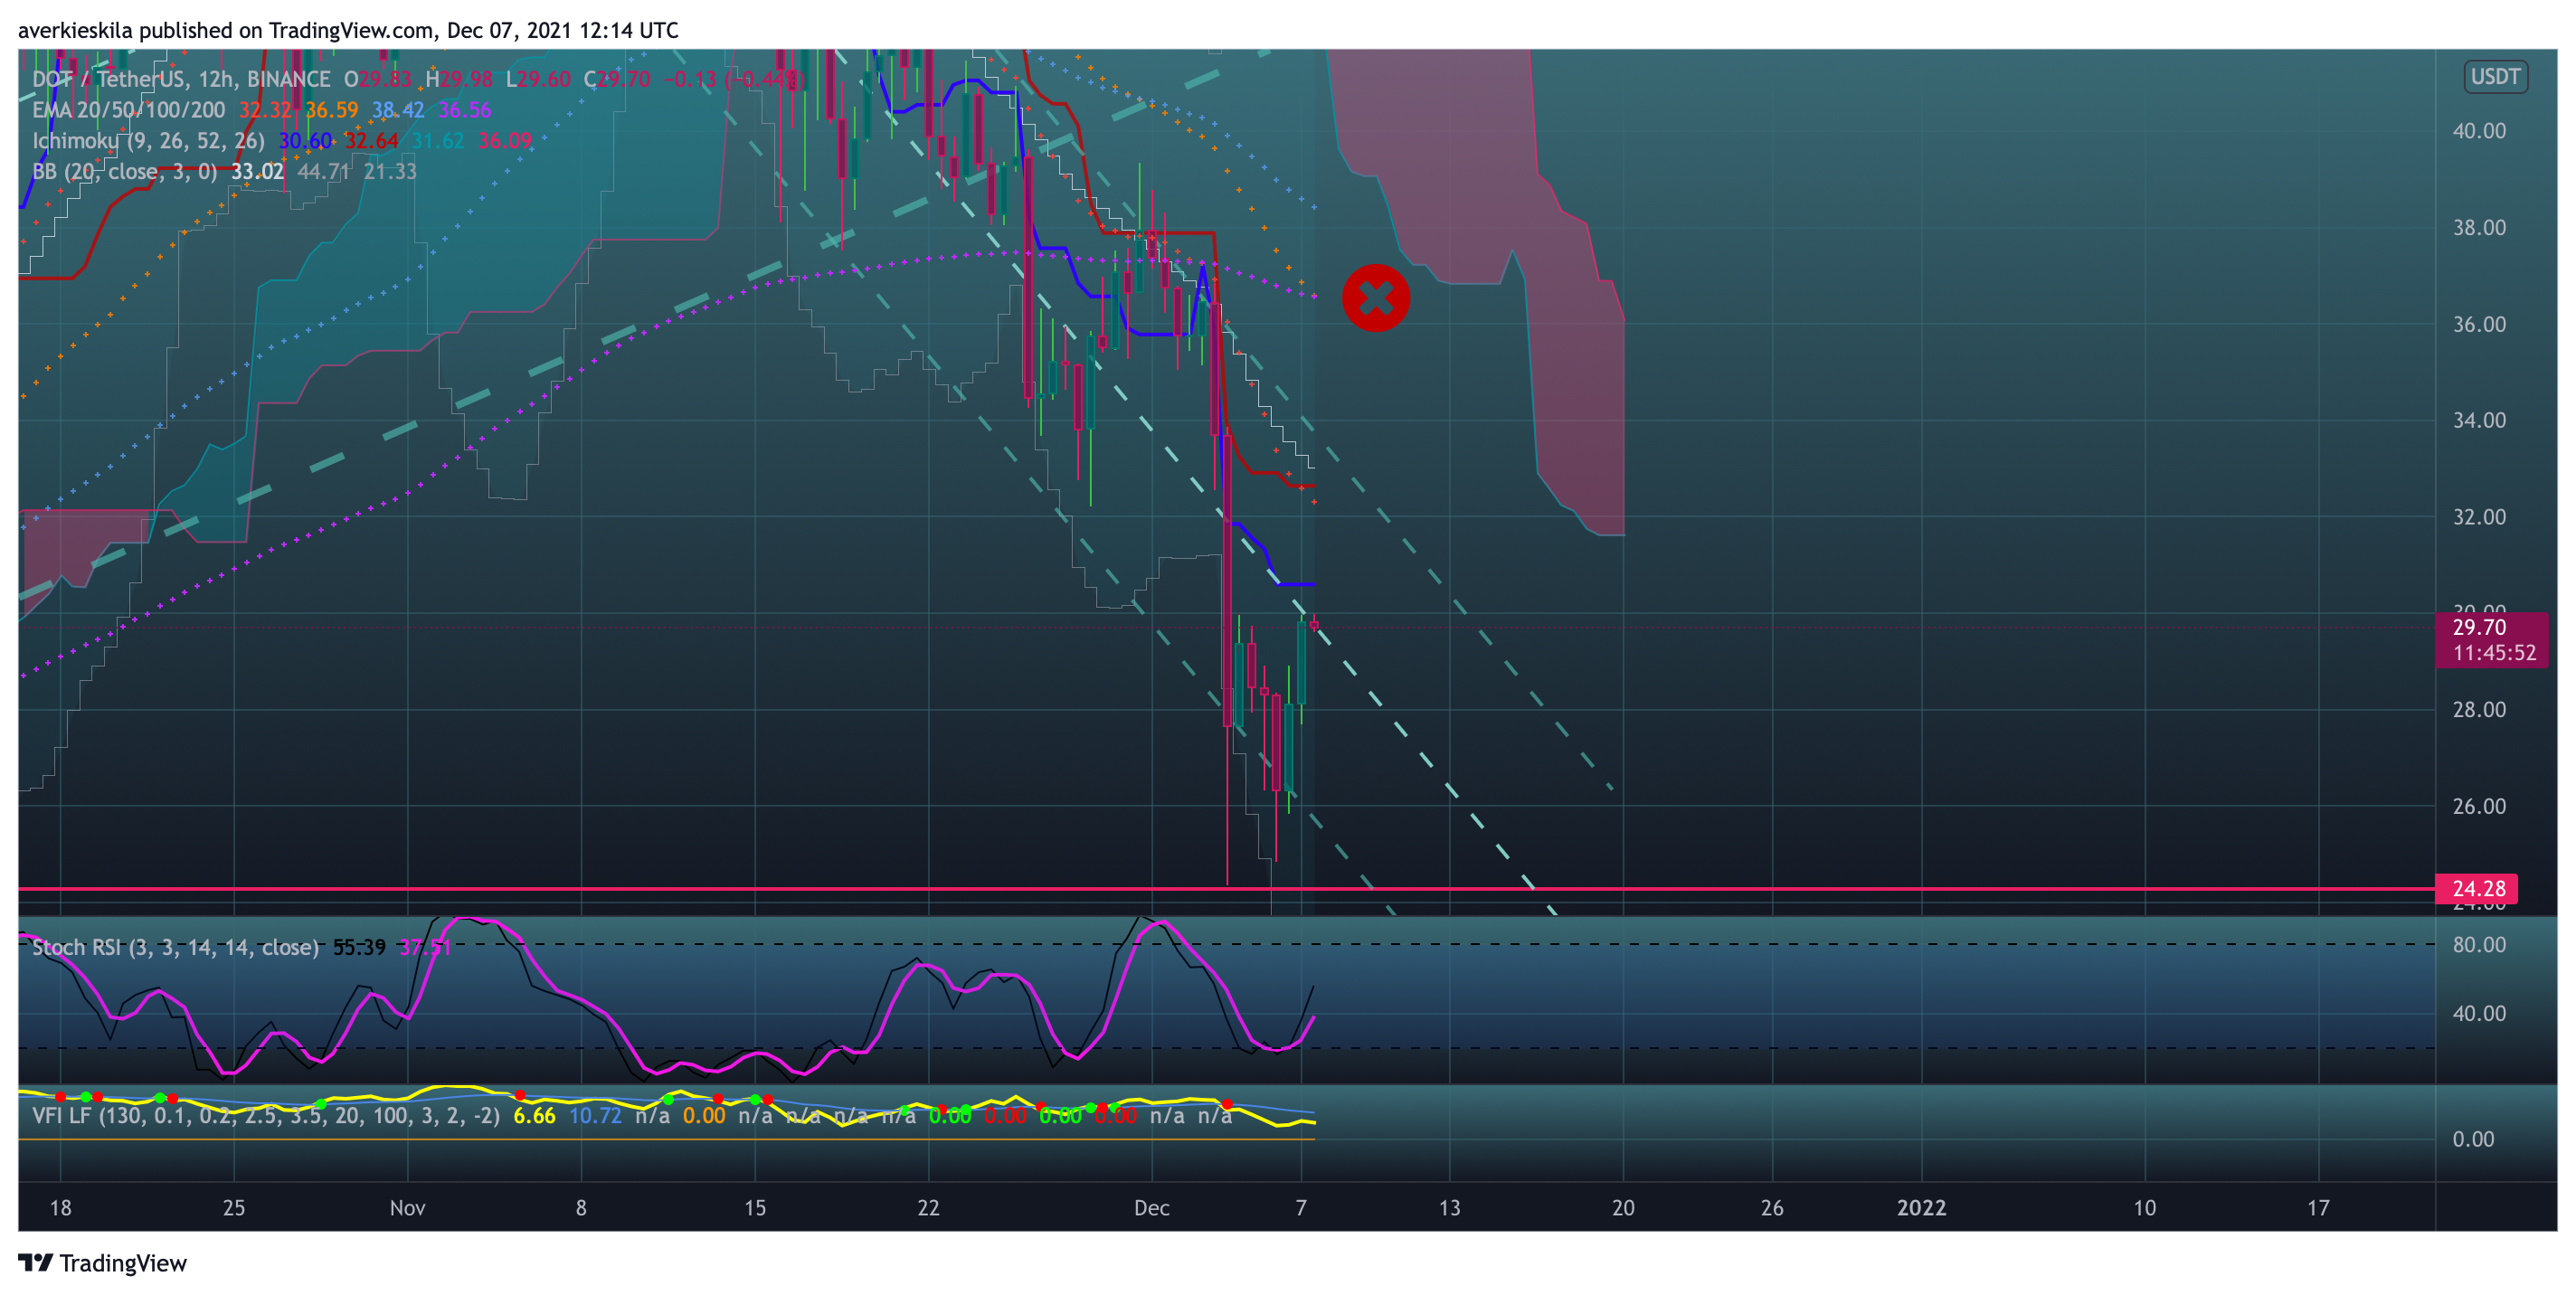
Task: Click the 38.00 price axis label
Action: click(2479, 227)
